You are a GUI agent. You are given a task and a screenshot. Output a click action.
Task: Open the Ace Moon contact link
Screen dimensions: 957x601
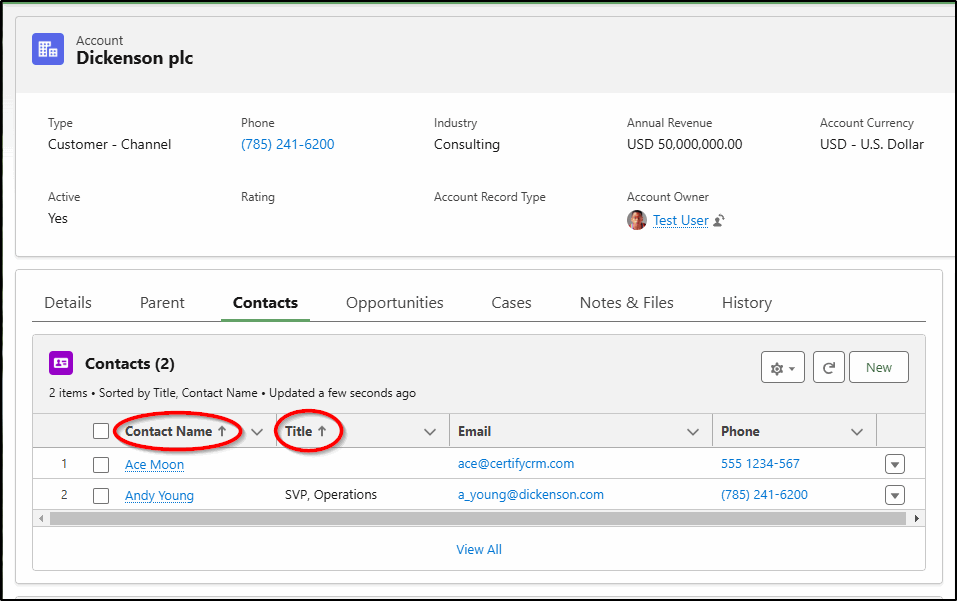(154, 465)
